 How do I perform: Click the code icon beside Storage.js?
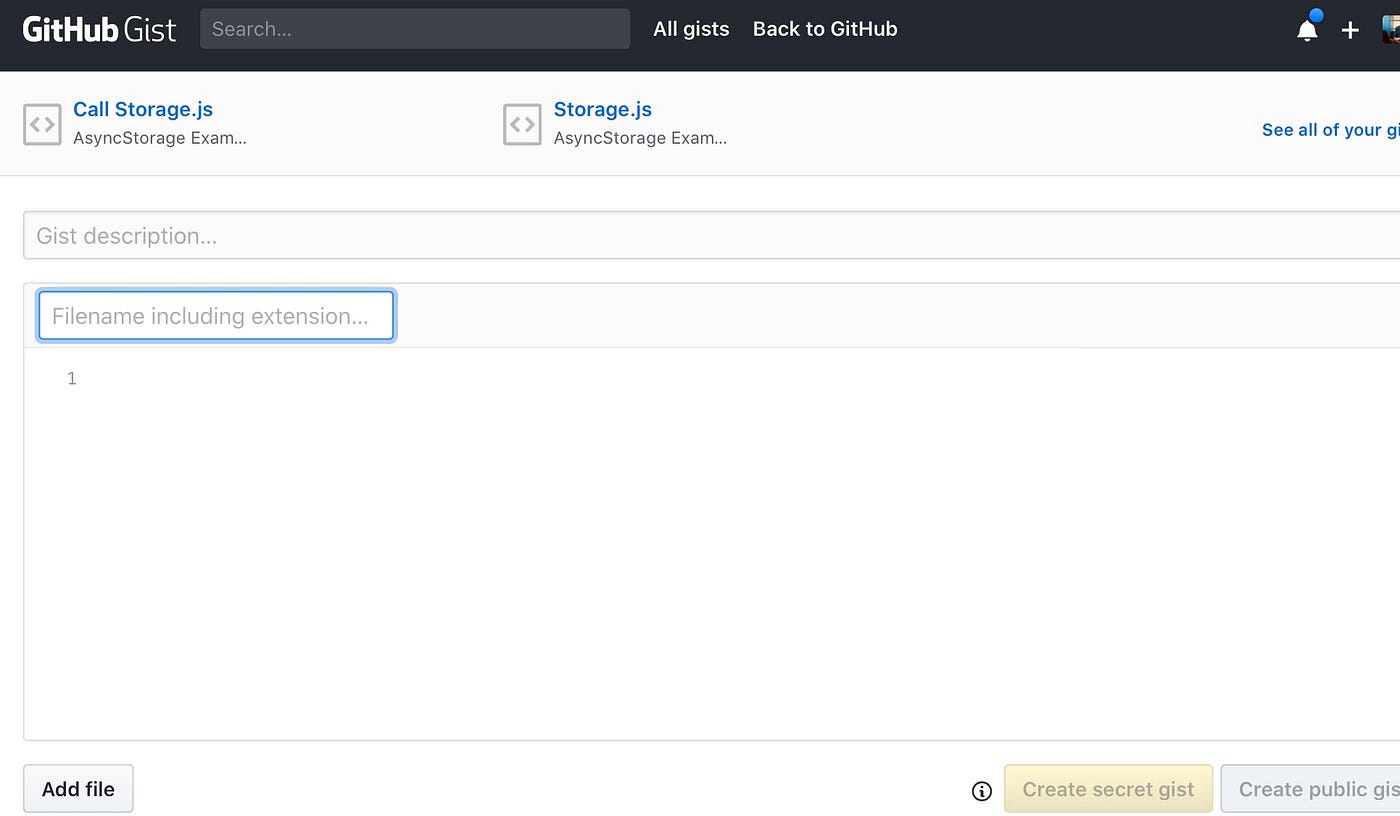(x=522, y=125)
